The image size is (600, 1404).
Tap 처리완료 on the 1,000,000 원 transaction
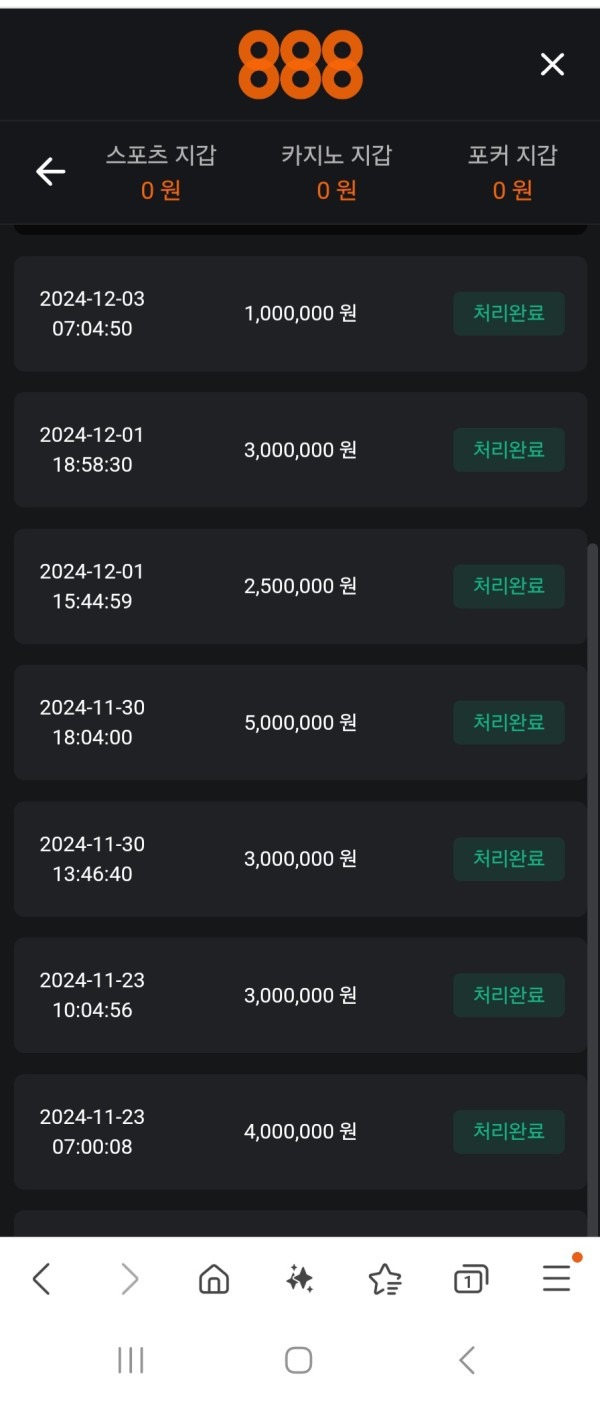508,312
